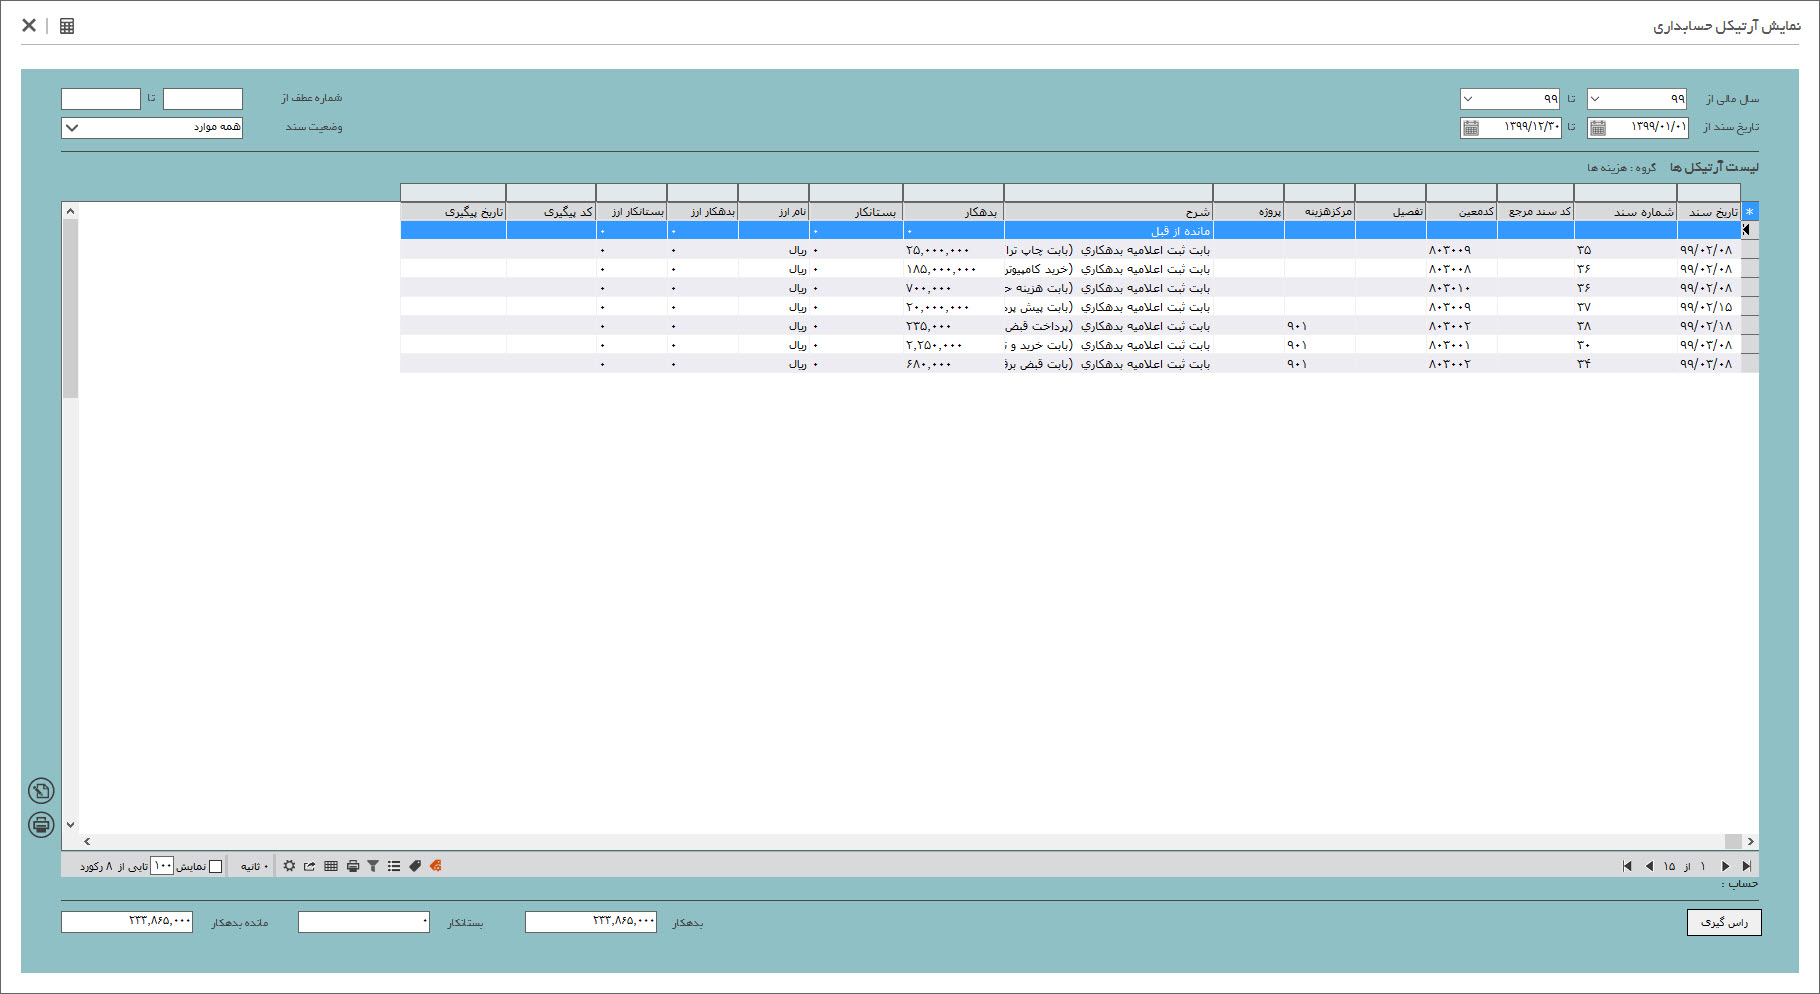
Task: Click the کدمعین column header
Action: 1462,212
